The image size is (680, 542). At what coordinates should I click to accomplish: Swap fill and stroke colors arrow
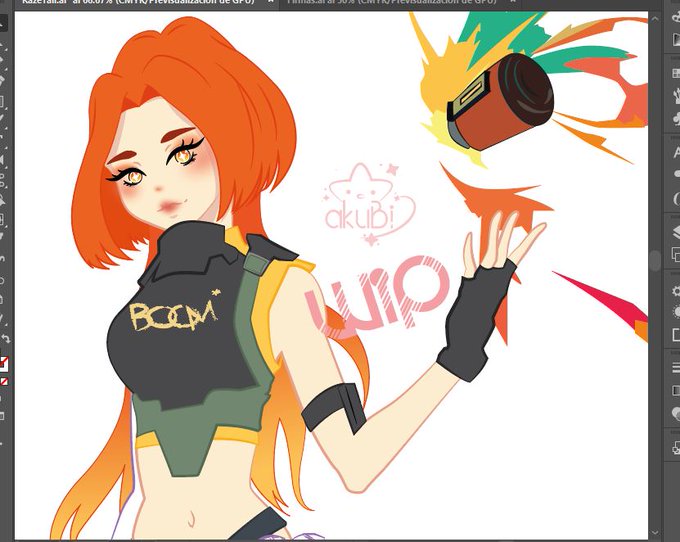point(5,340)
